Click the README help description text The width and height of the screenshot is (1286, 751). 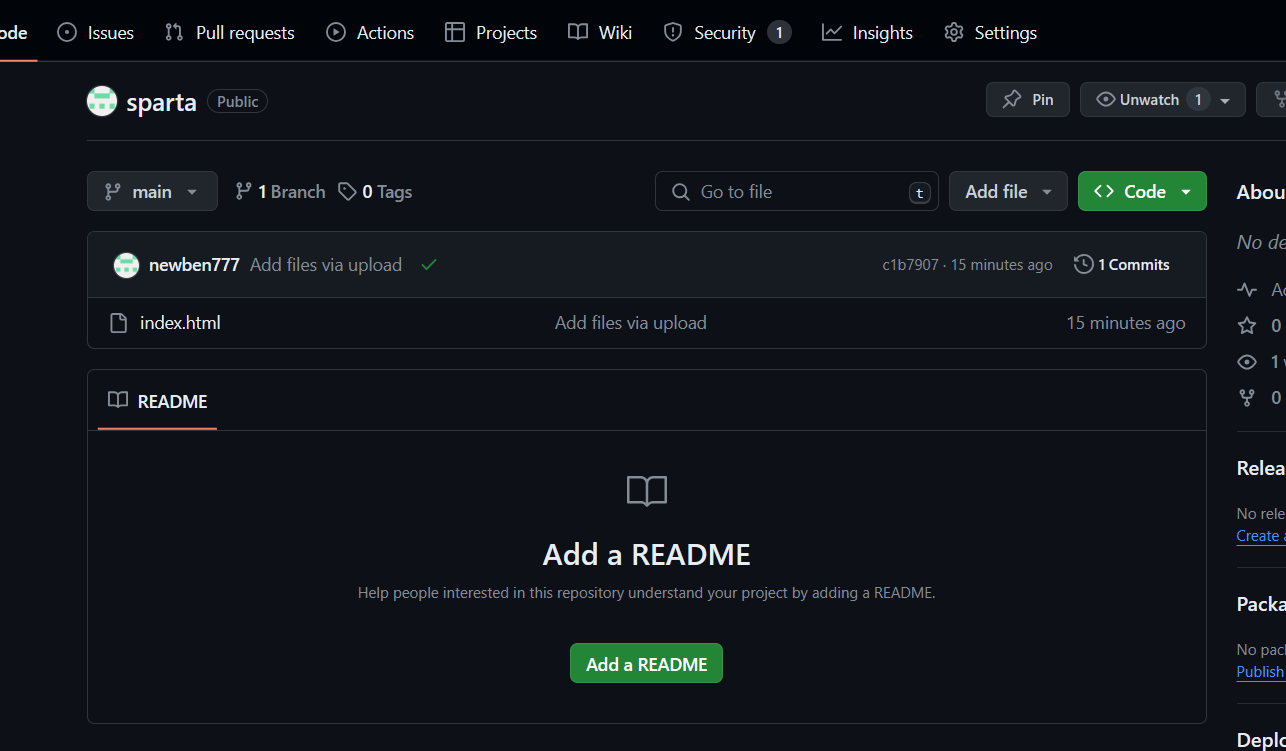pos(647,592)
